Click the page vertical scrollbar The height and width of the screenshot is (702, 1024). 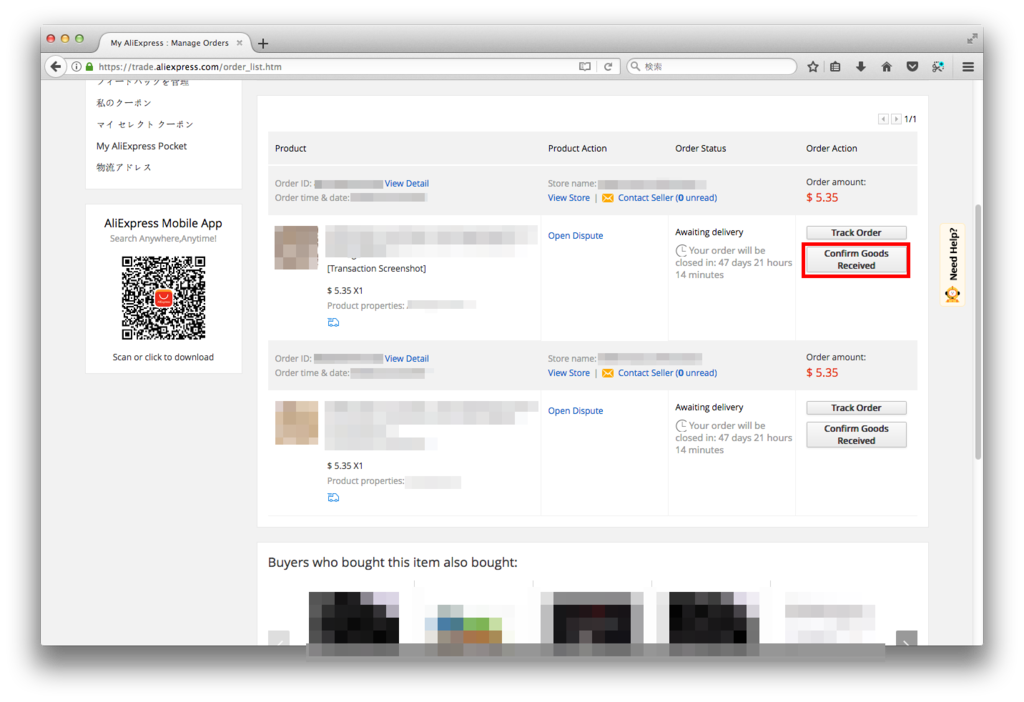pos(978,332)
